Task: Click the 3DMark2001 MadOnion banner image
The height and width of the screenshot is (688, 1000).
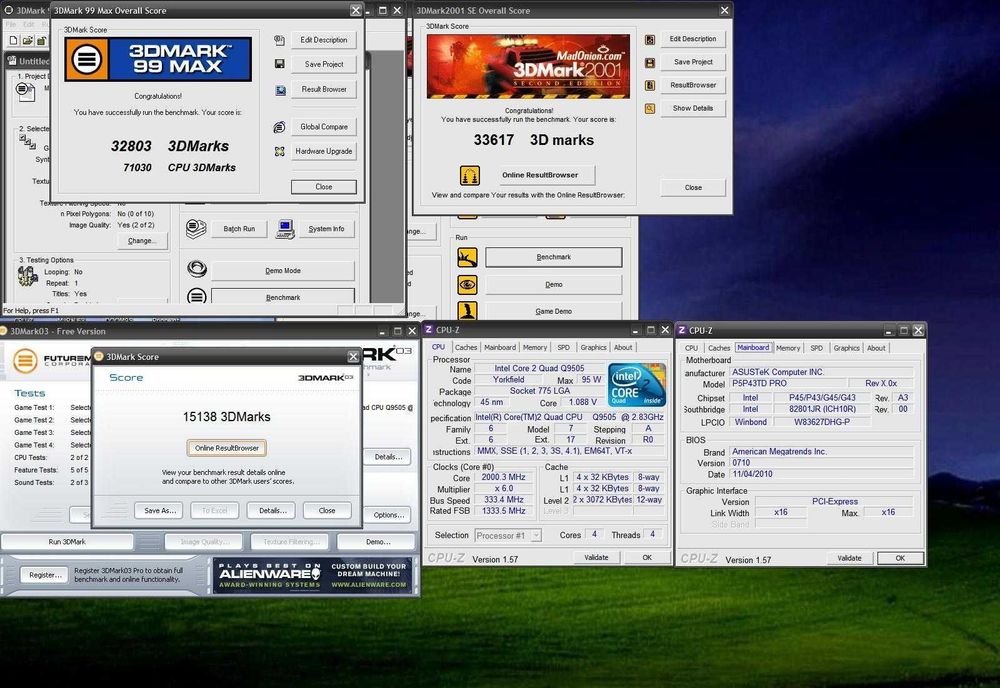Action: 528,66
